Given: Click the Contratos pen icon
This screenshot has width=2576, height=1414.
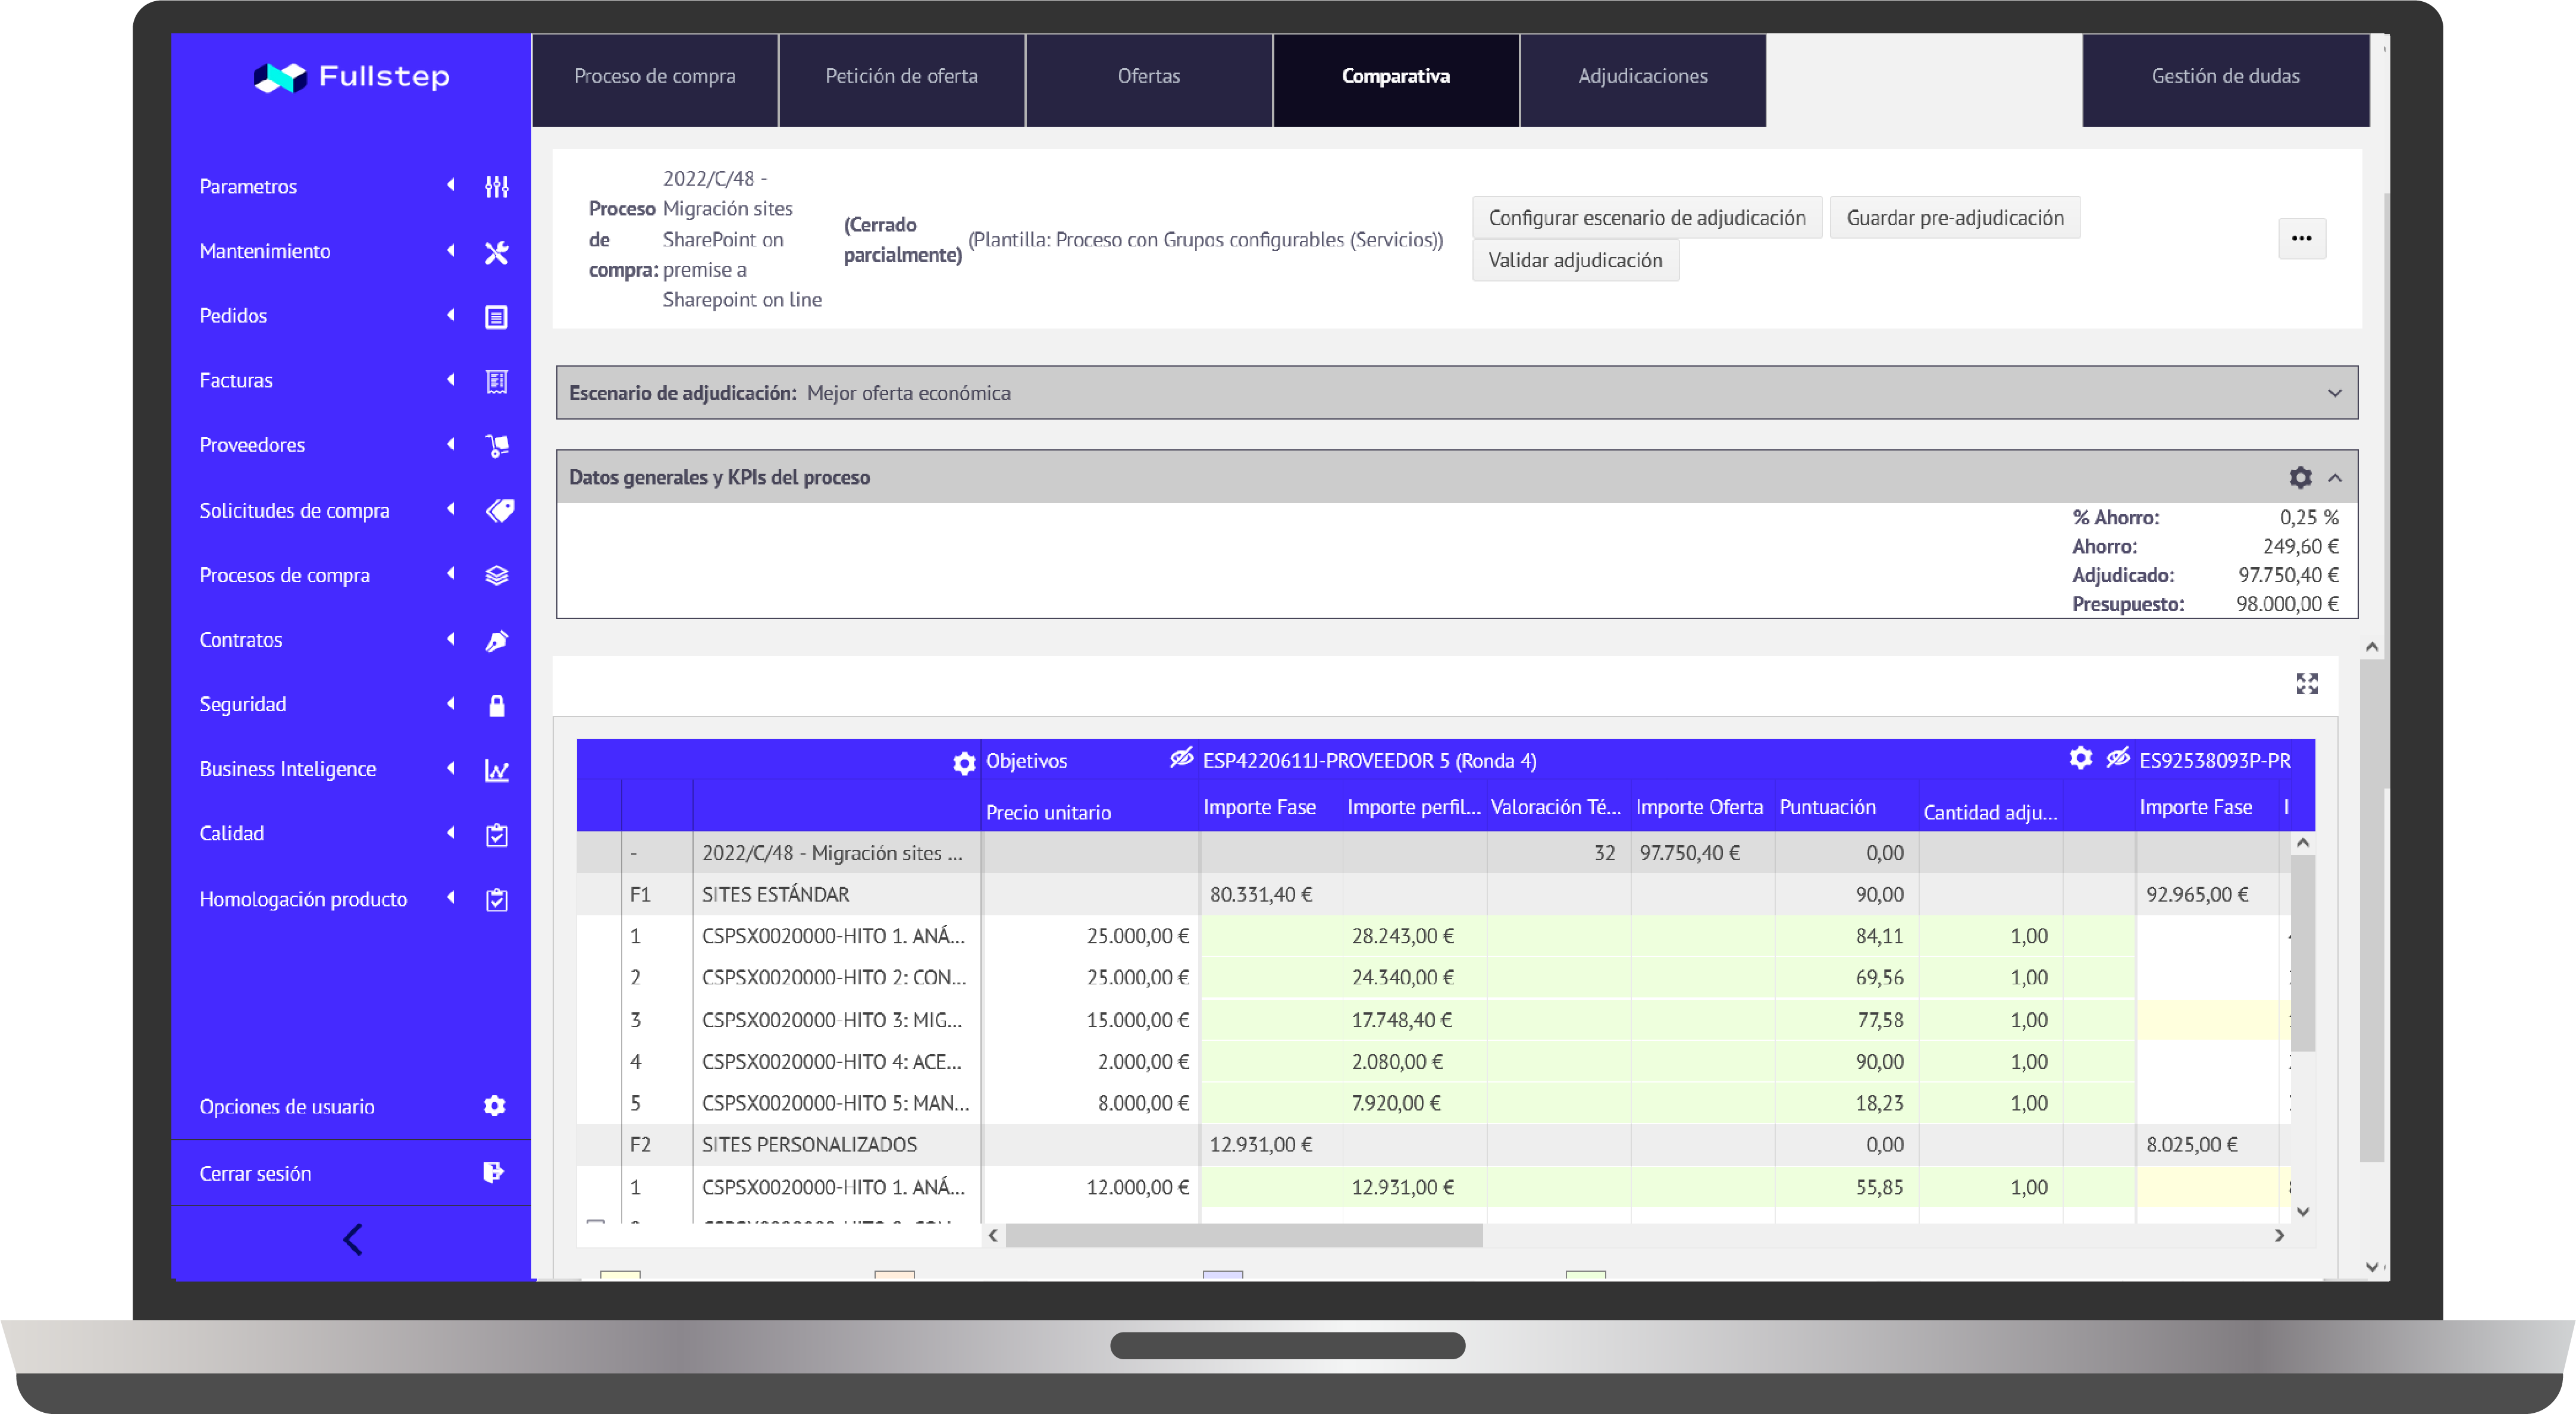Looking at the screenshot, I should coord(496,640).
